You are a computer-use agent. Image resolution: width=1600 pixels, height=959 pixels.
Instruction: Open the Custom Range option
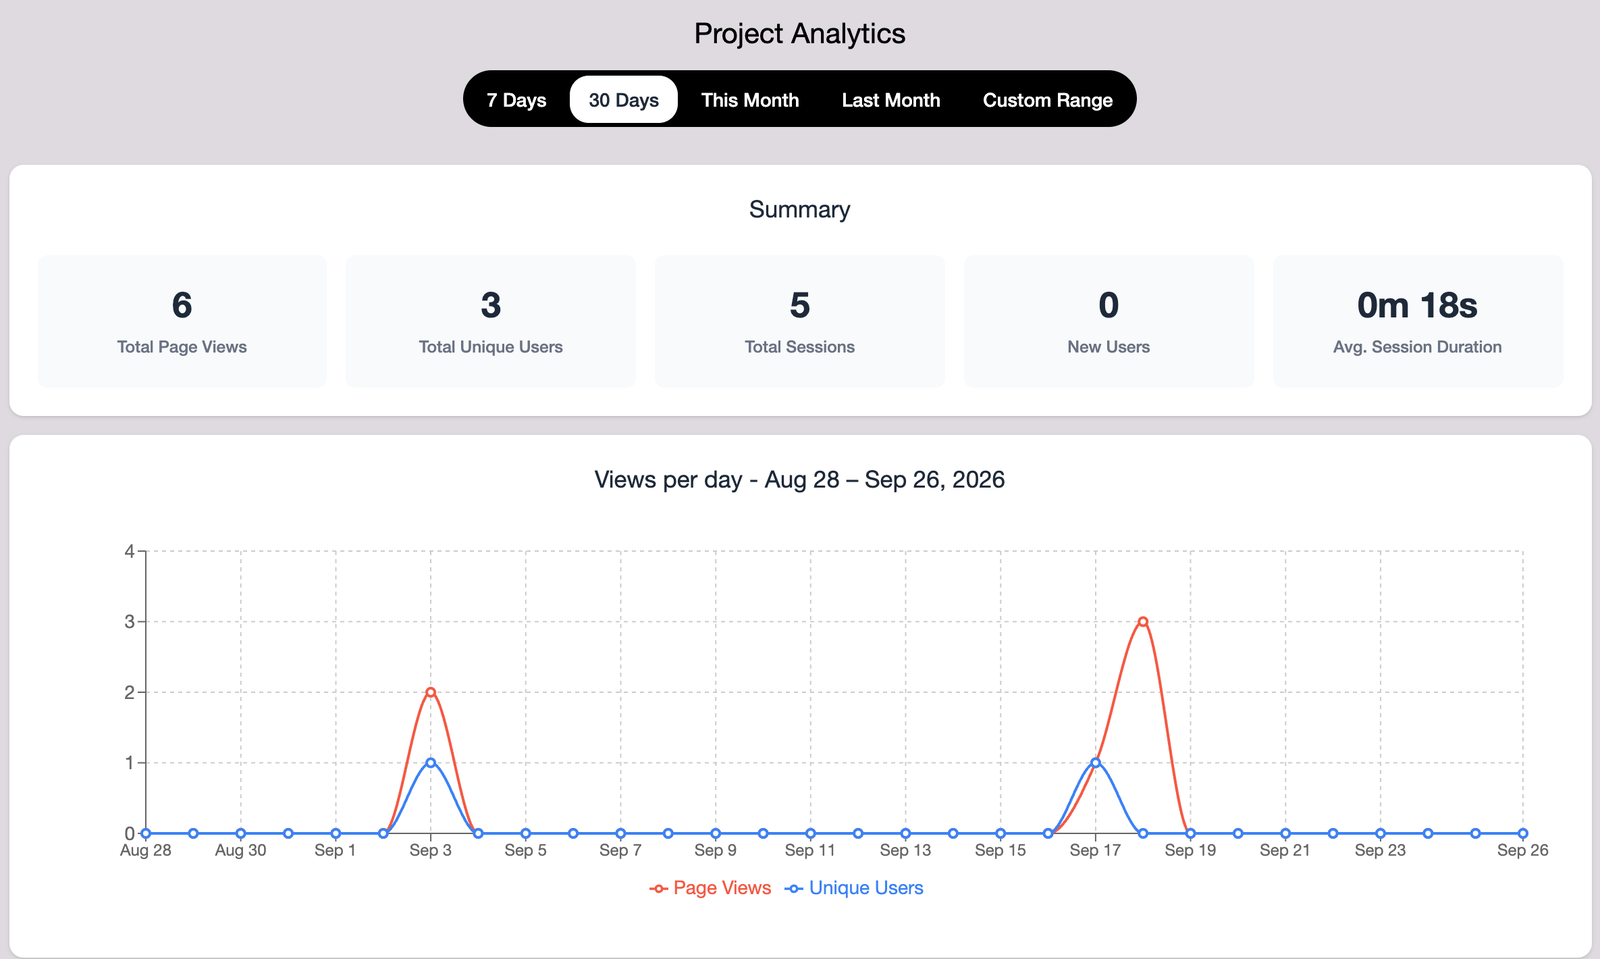pos(1048,100)
